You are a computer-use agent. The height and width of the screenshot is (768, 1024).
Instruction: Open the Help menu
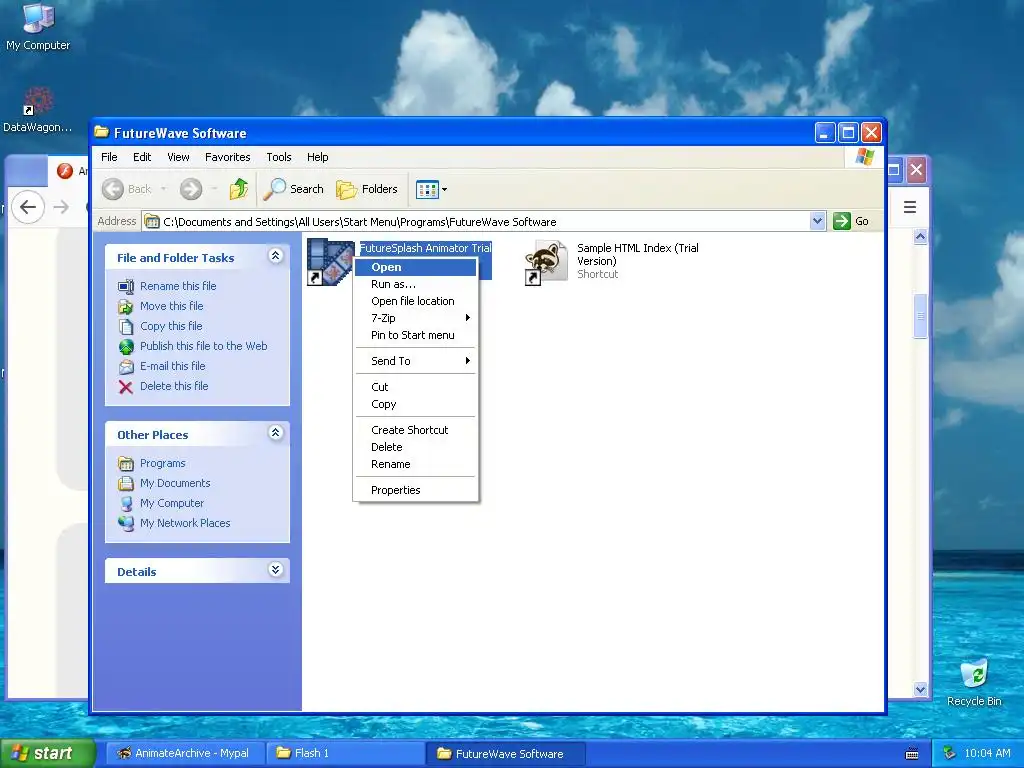click(317, 157)
